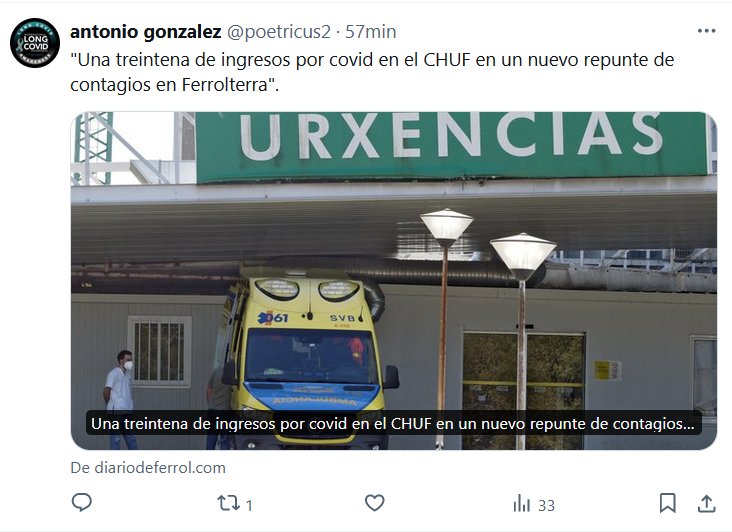The image size is (732, 532).
Task: Like the tweet with the heart icon
Action: [374, 503]
